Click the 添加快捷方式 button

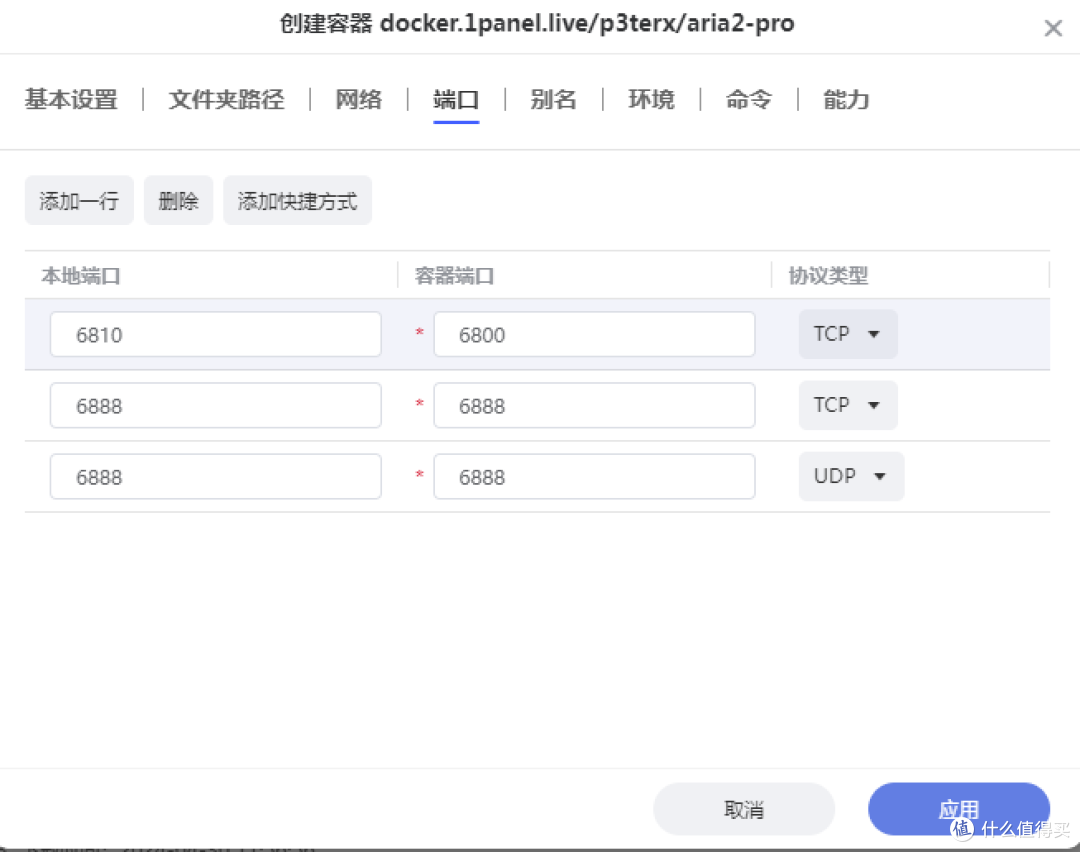(x=297, y=200)
